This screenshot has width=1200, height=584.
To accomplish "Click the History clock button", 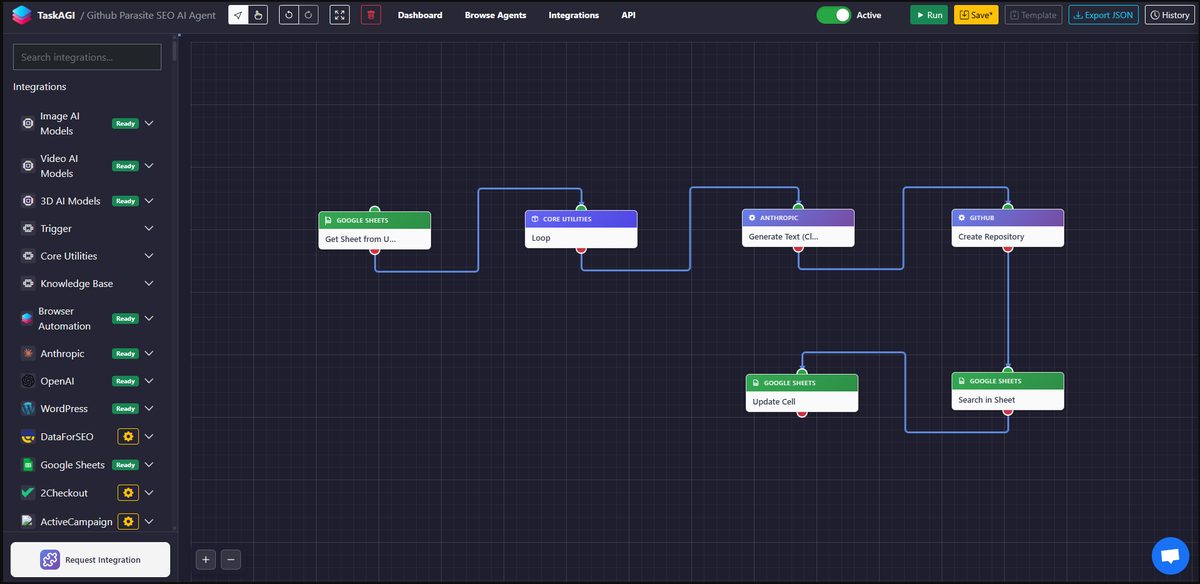I will (x=1169, y=14).
